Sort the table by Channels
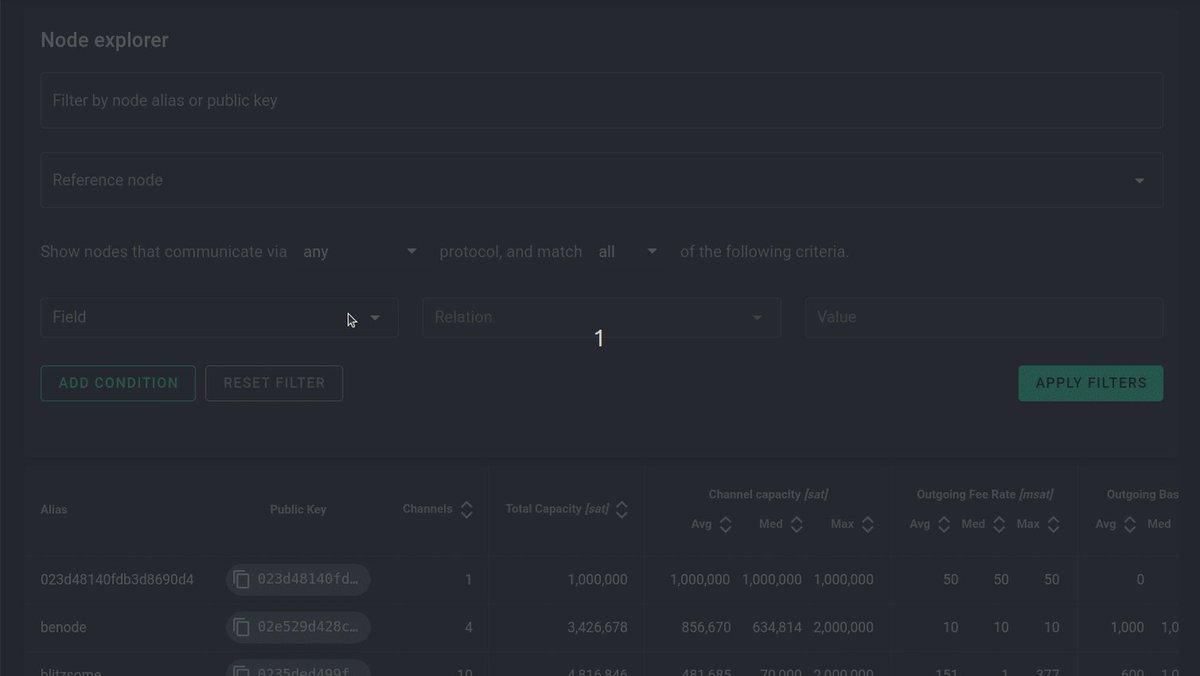The width and height of the screenshot is (1200, 676). coord(467,508)
